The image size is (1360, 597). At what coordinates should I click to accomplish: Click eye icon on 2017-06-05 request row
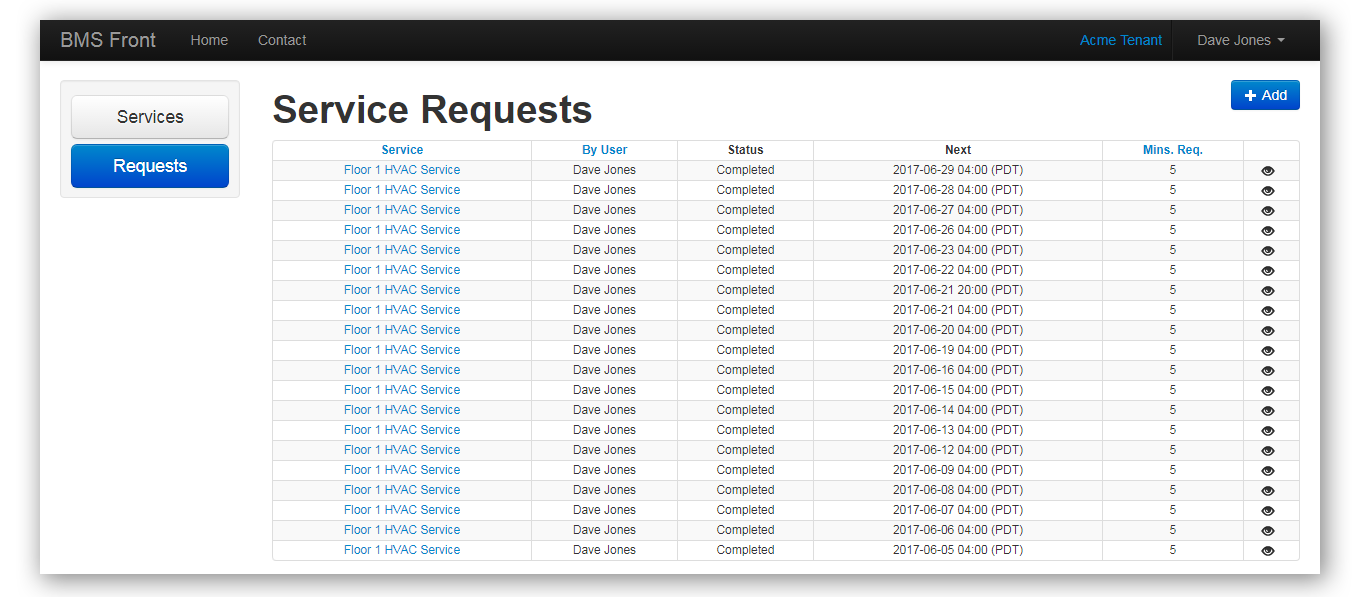1268,551
